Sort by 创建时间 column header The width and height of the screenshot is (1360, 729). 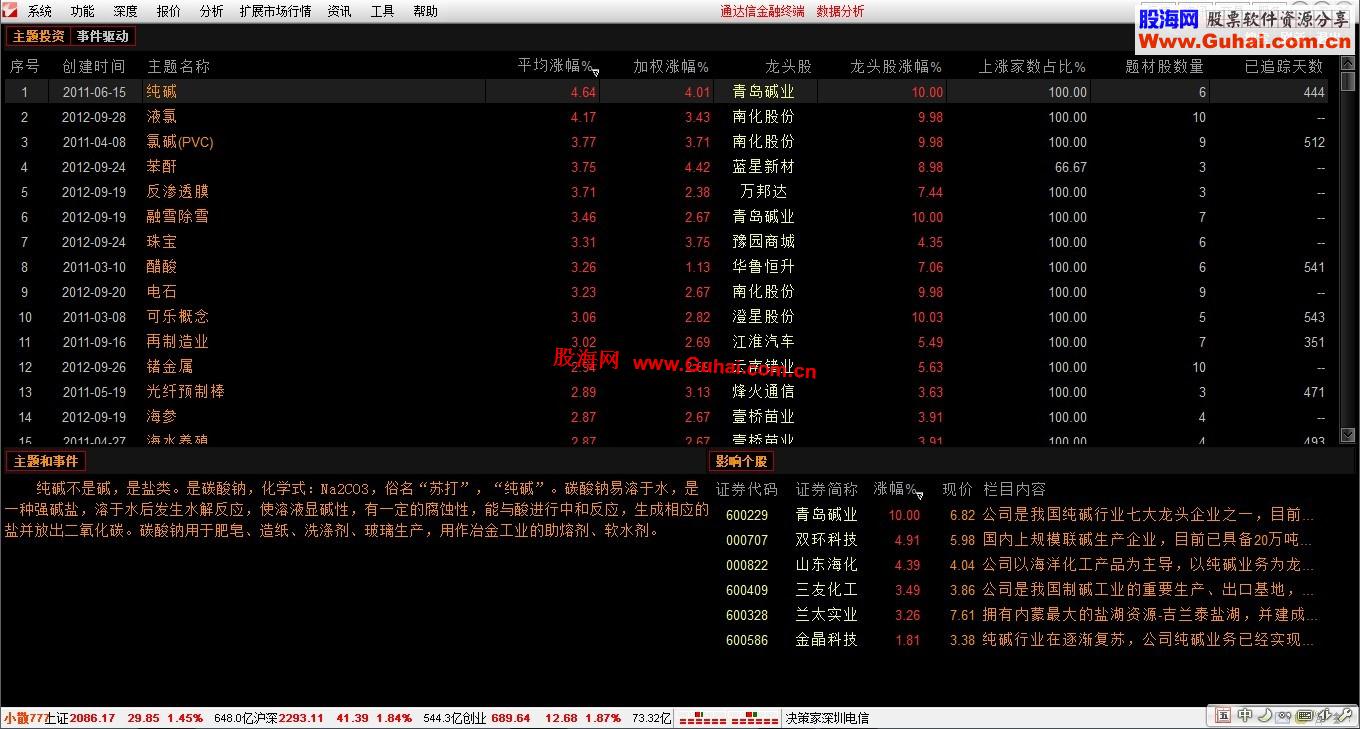(x=94, y=66)
